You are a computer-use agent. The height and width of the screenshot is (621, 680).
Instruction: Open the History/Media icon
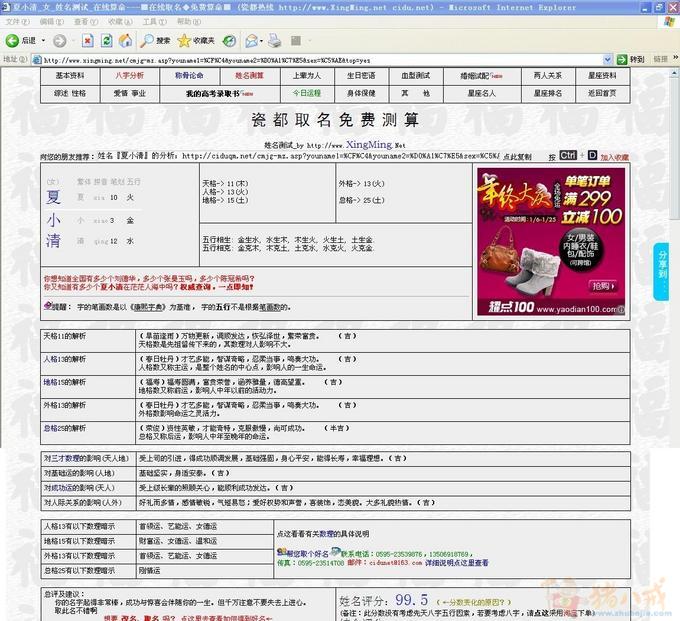[x=229, y=41]
